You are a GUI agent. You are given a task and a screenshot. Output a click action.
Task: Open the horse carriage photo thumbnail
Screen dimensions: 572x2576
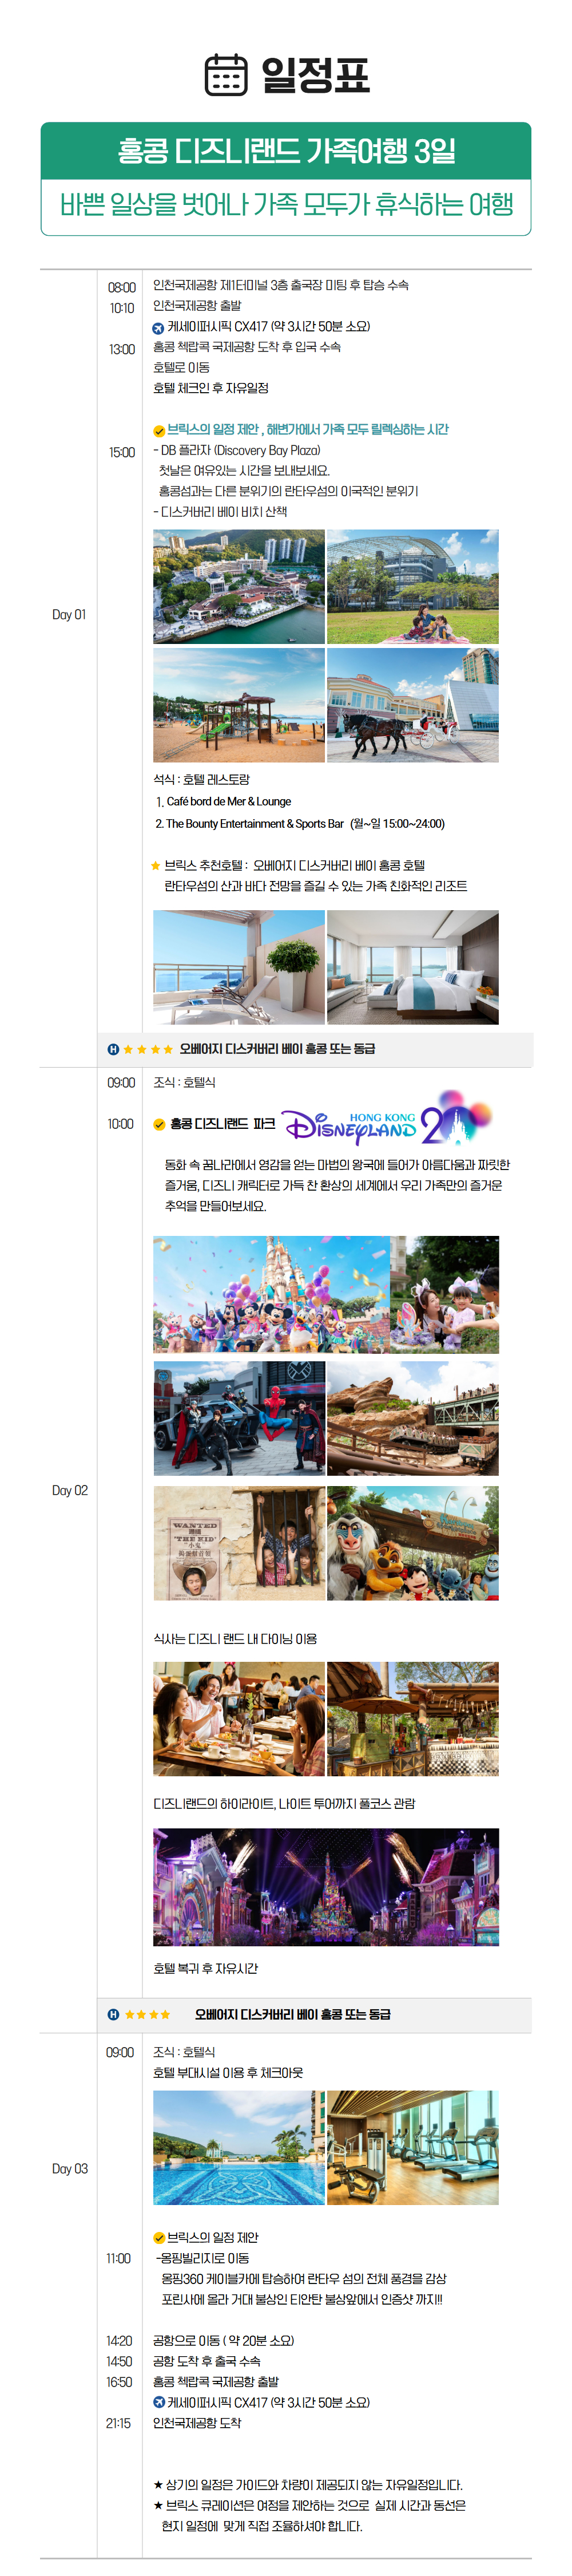click(412, 706)
